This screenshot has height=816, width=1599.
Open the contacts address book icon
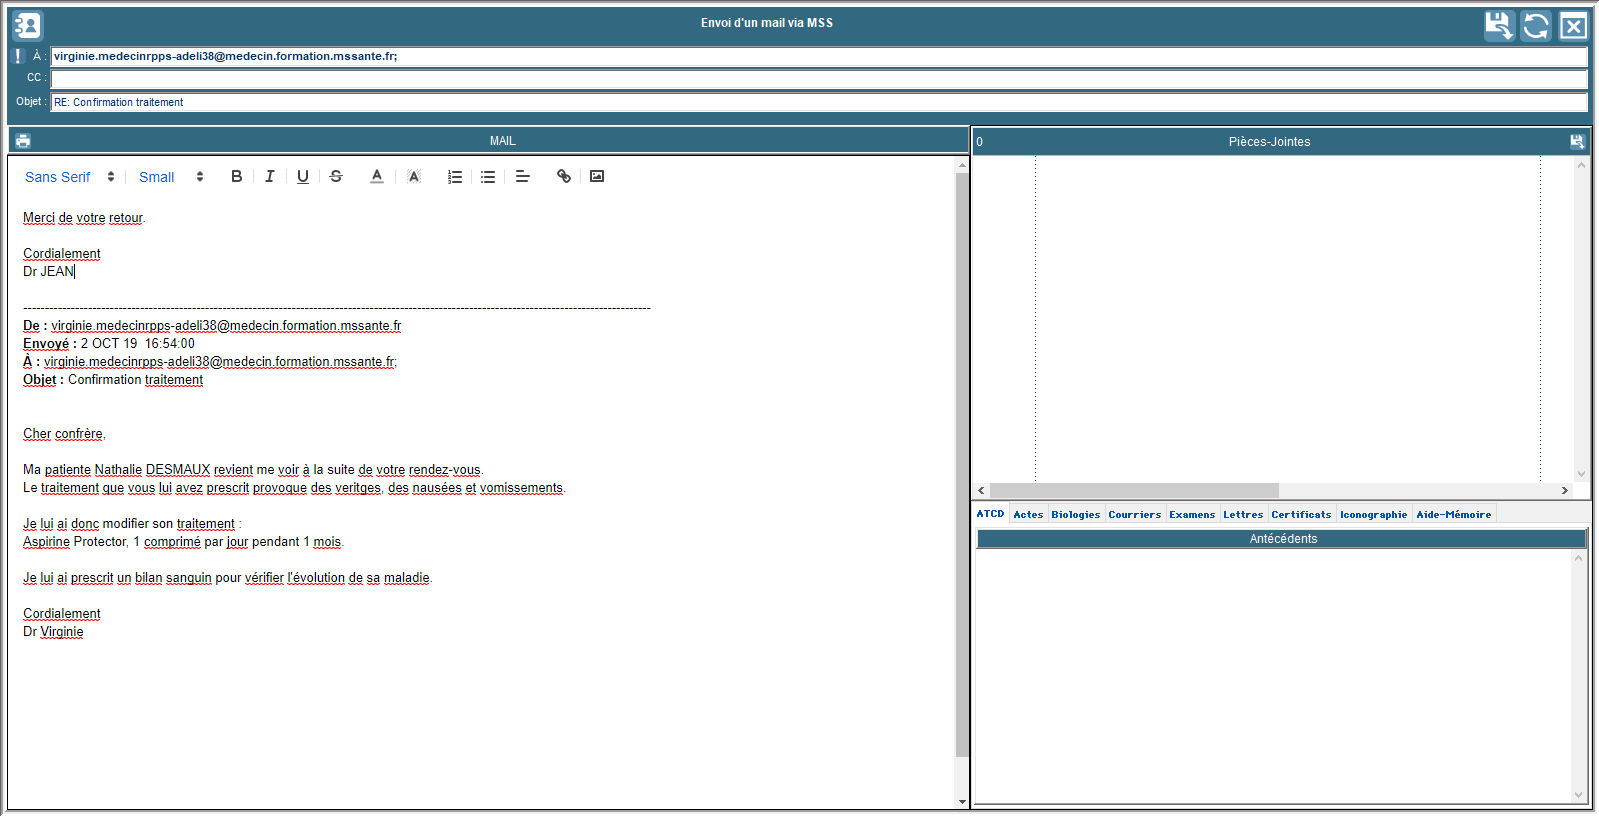27,25
